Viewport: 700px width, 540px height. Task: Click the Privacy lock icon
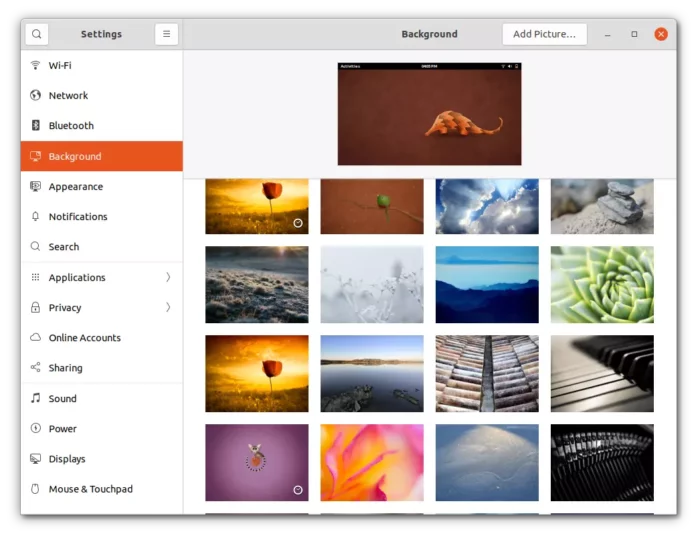tap(35, 307)
